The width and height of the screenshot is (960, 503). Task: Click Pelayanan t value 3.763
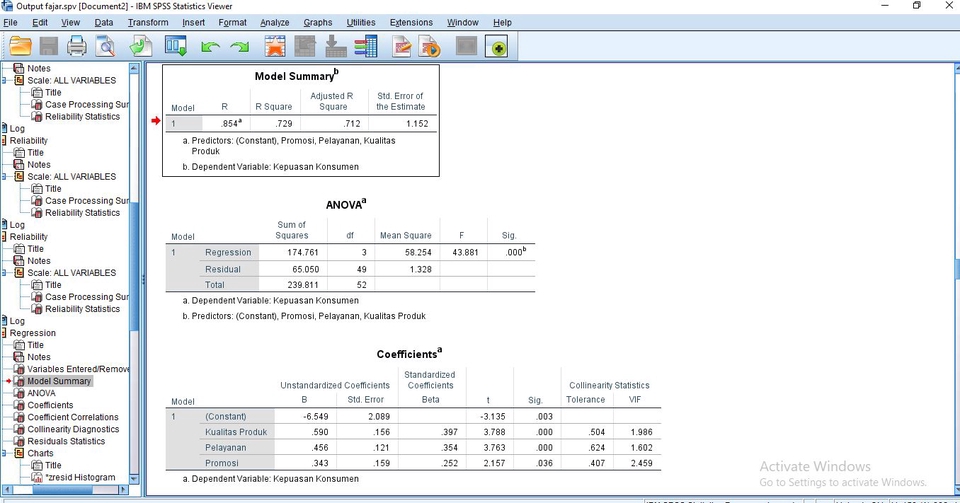494,447
